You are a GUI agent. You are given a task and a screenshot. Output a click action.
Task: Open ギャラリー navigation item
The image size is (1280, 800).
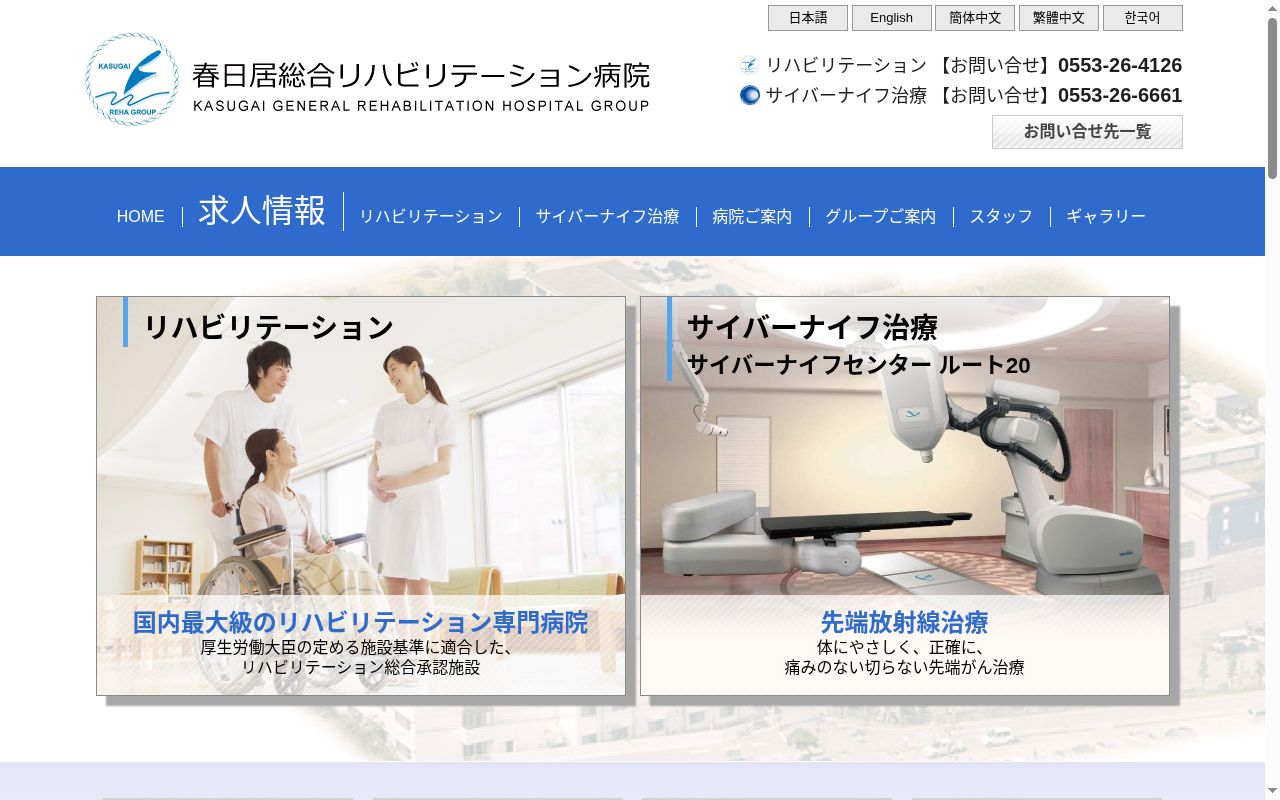click(1106, 216)
